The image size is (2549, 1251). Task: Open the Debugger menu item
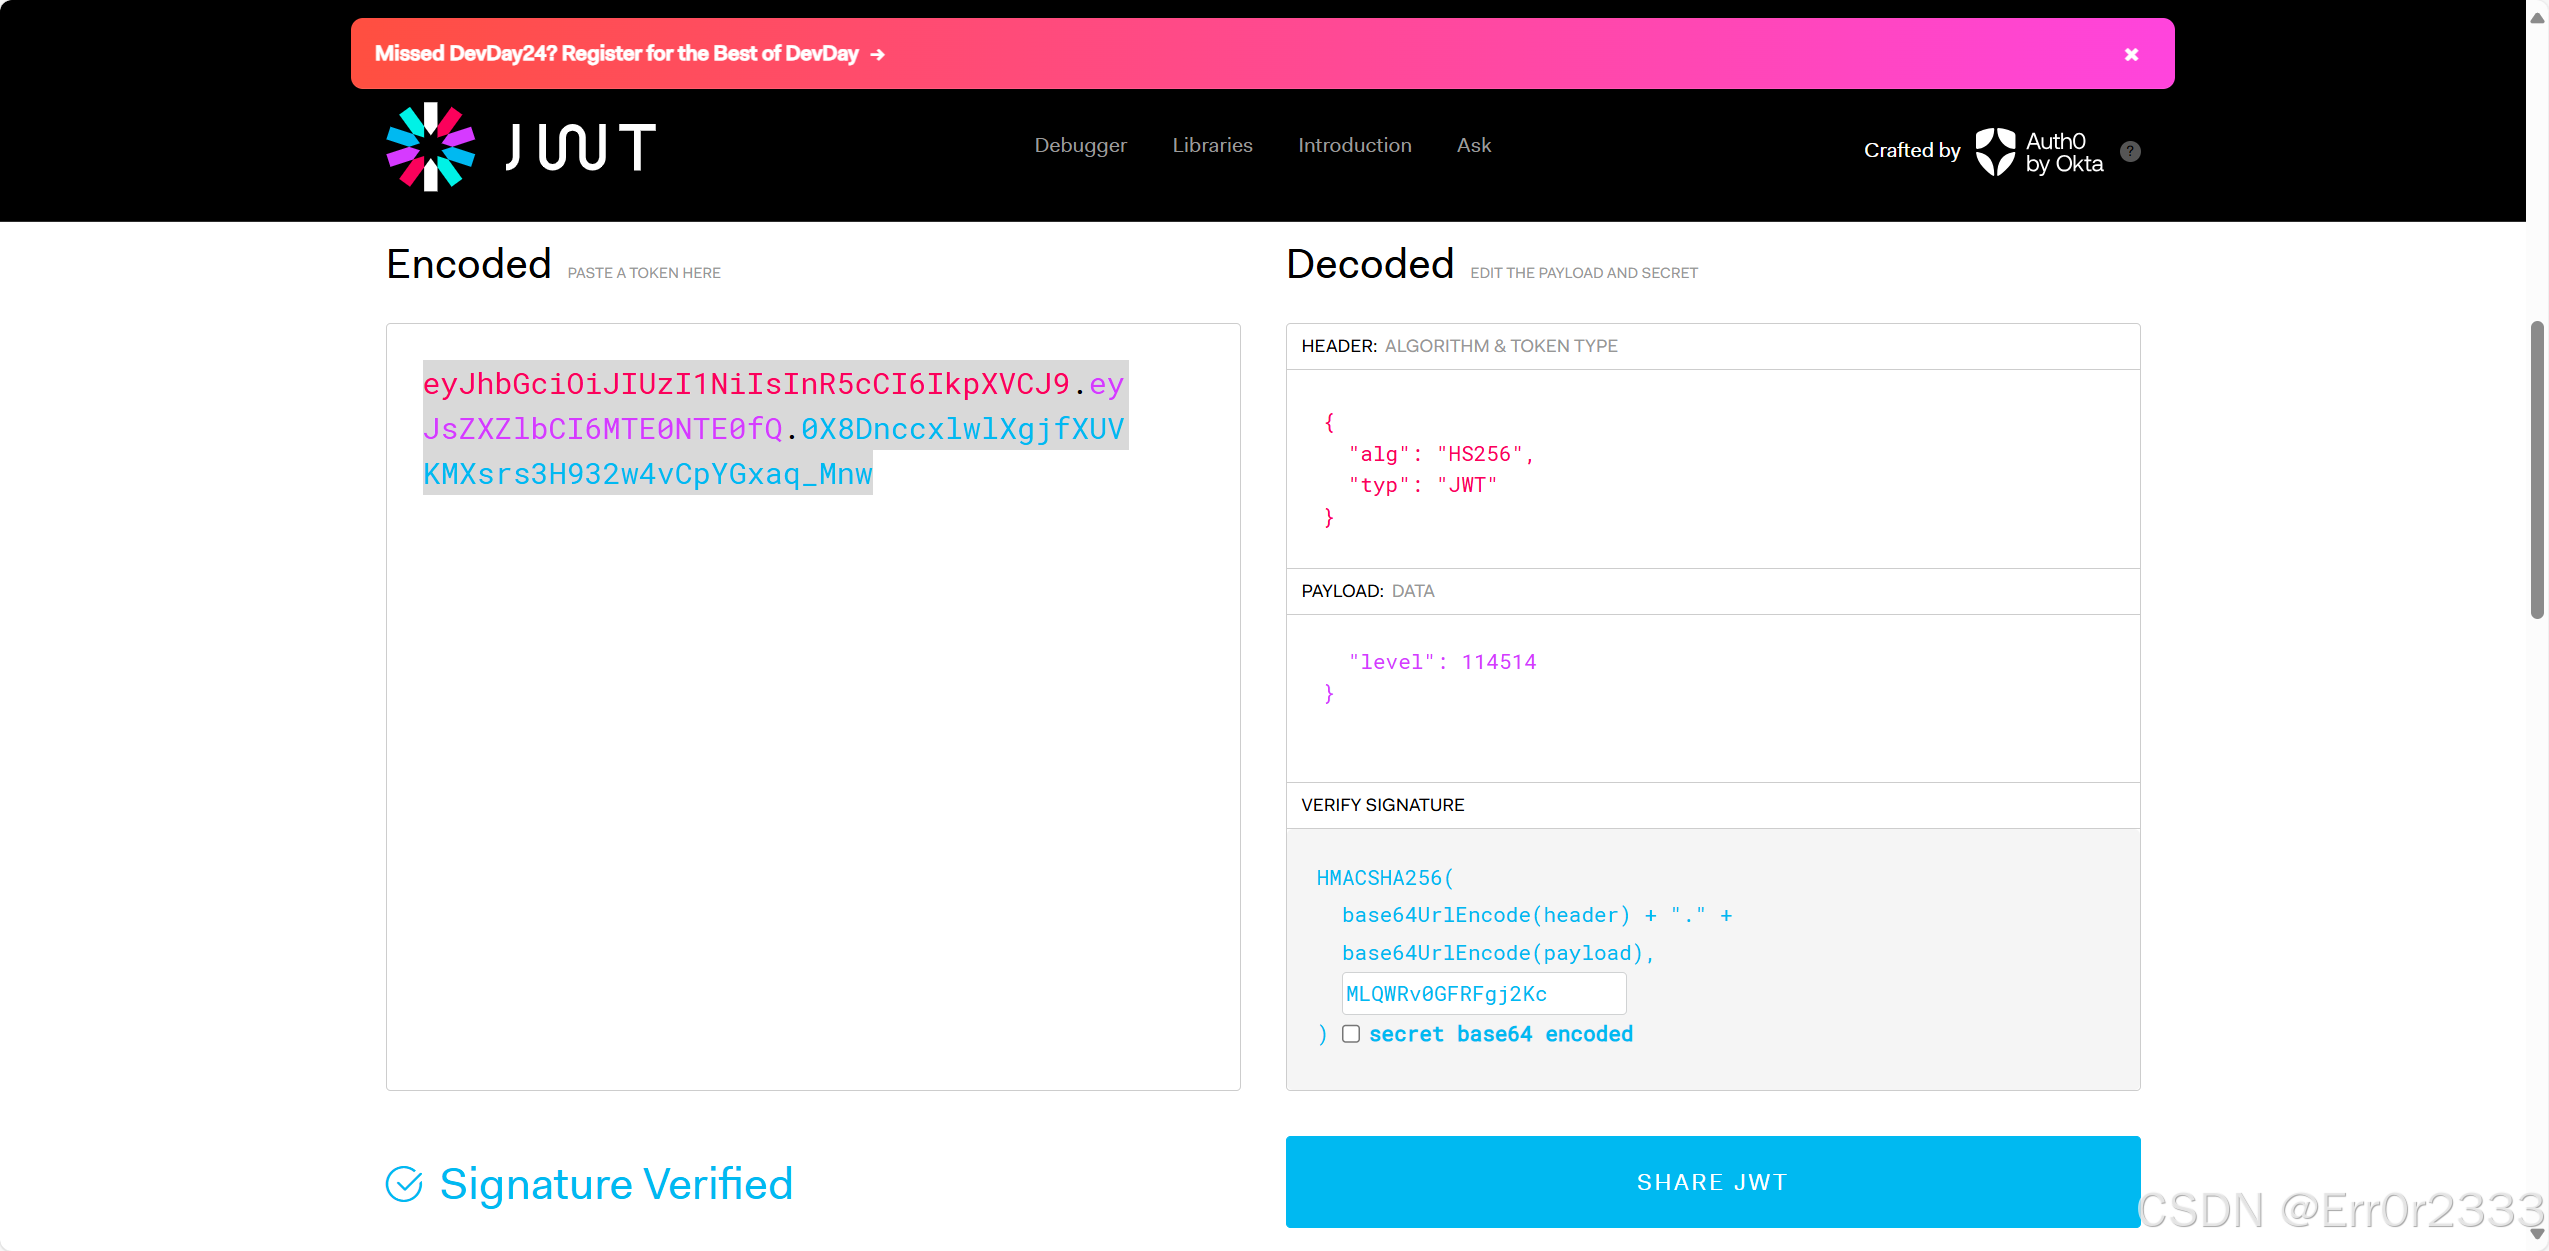click(1080, 145)
